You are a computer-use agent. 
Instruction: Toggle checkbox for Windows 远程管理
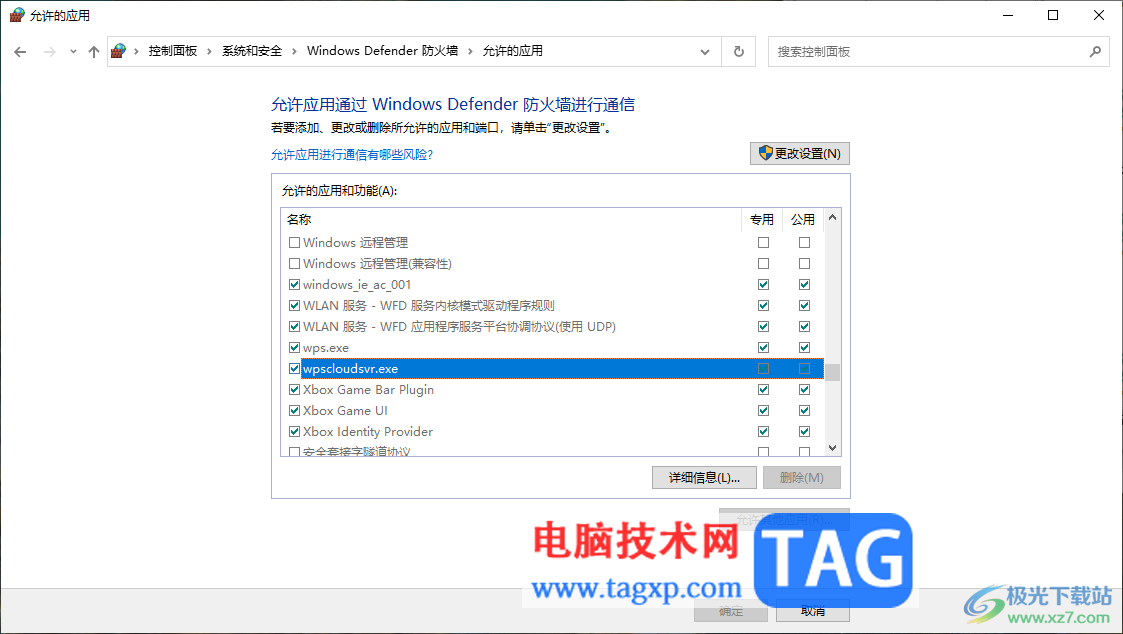pyautogui.click(x=294, y=243)
